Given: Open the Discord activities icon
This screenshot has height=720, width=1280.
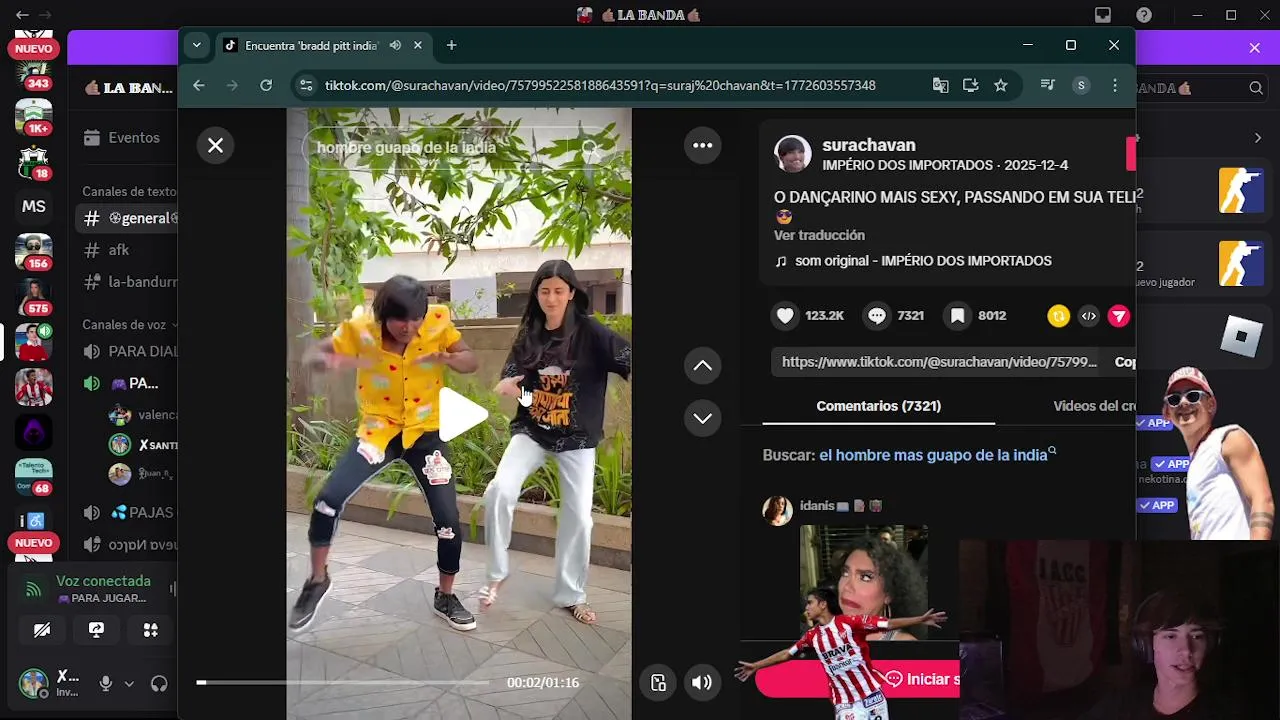Looking at the screenshot, I should click(x=150, y=630).
